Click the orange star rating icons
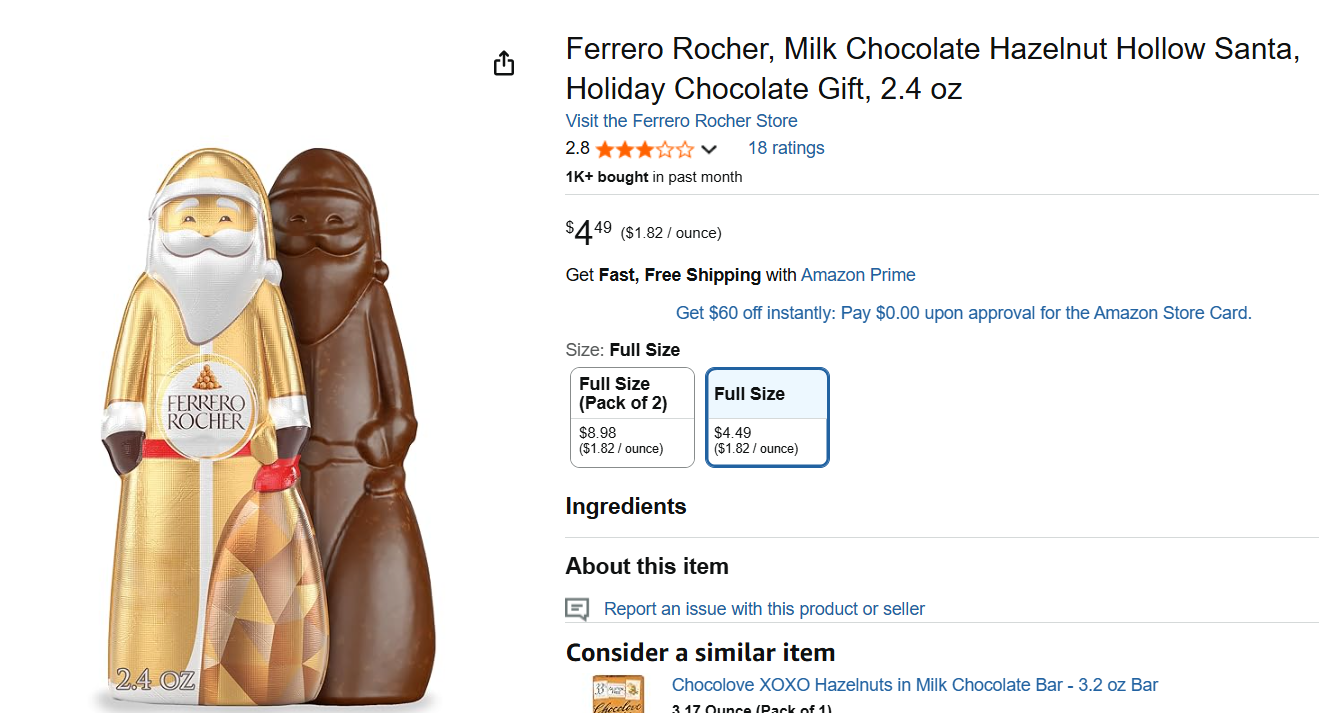Image resolution: width=1319 pixels, height=713 pixels. click(x=644, y=150)
